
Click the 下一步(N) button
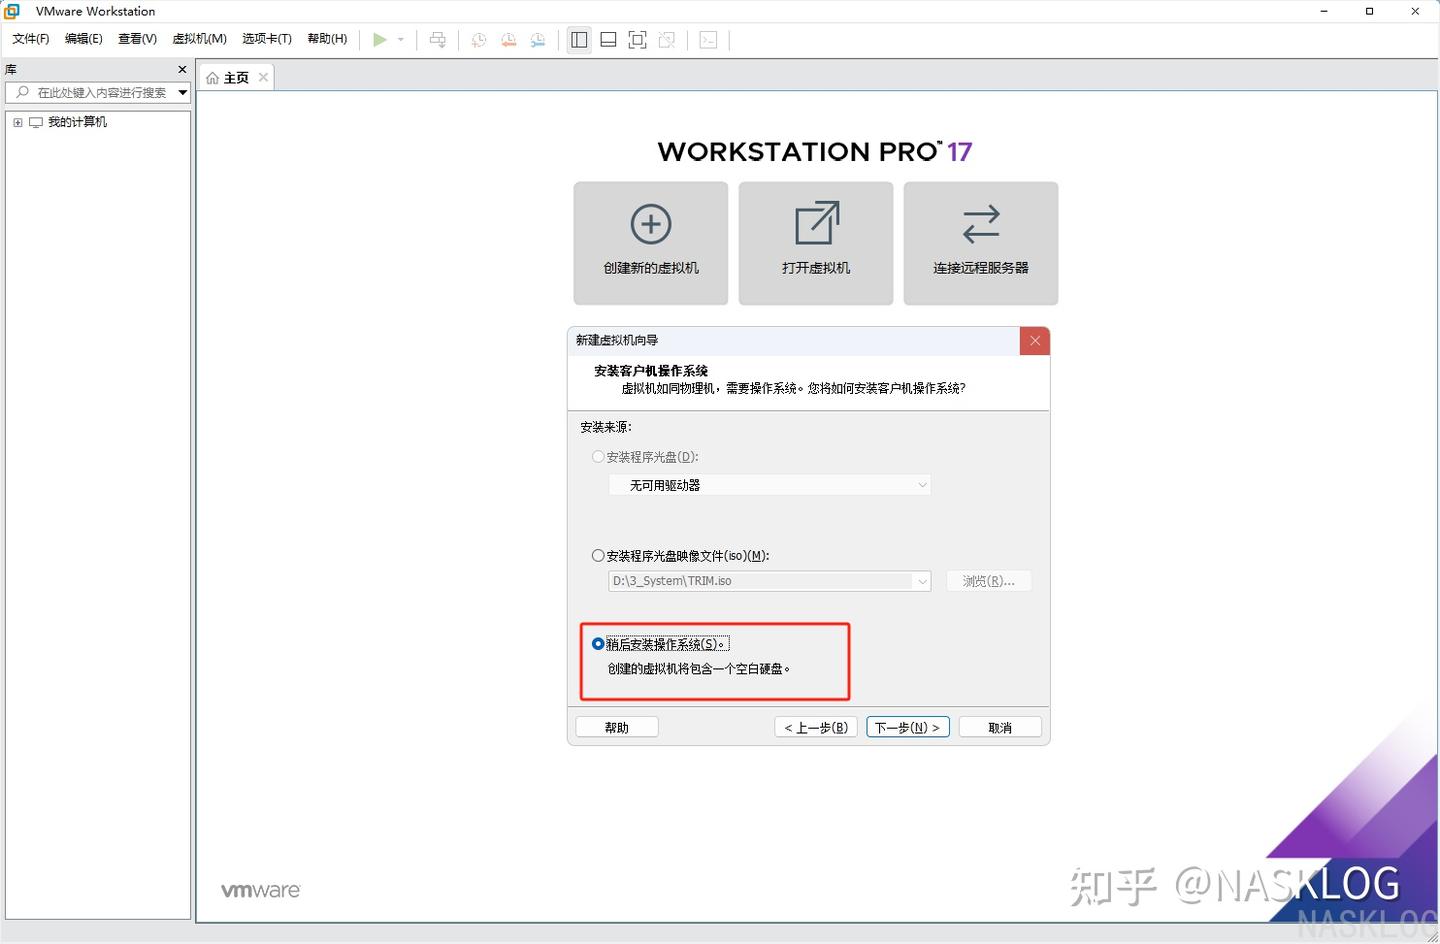906,727
